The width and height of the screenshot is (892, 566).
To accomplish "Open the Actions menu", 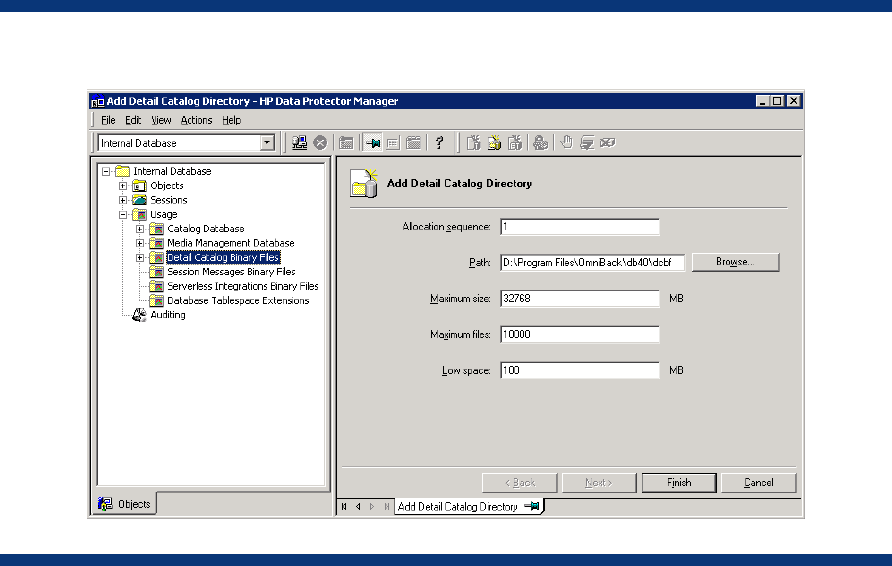I will 196,120.
